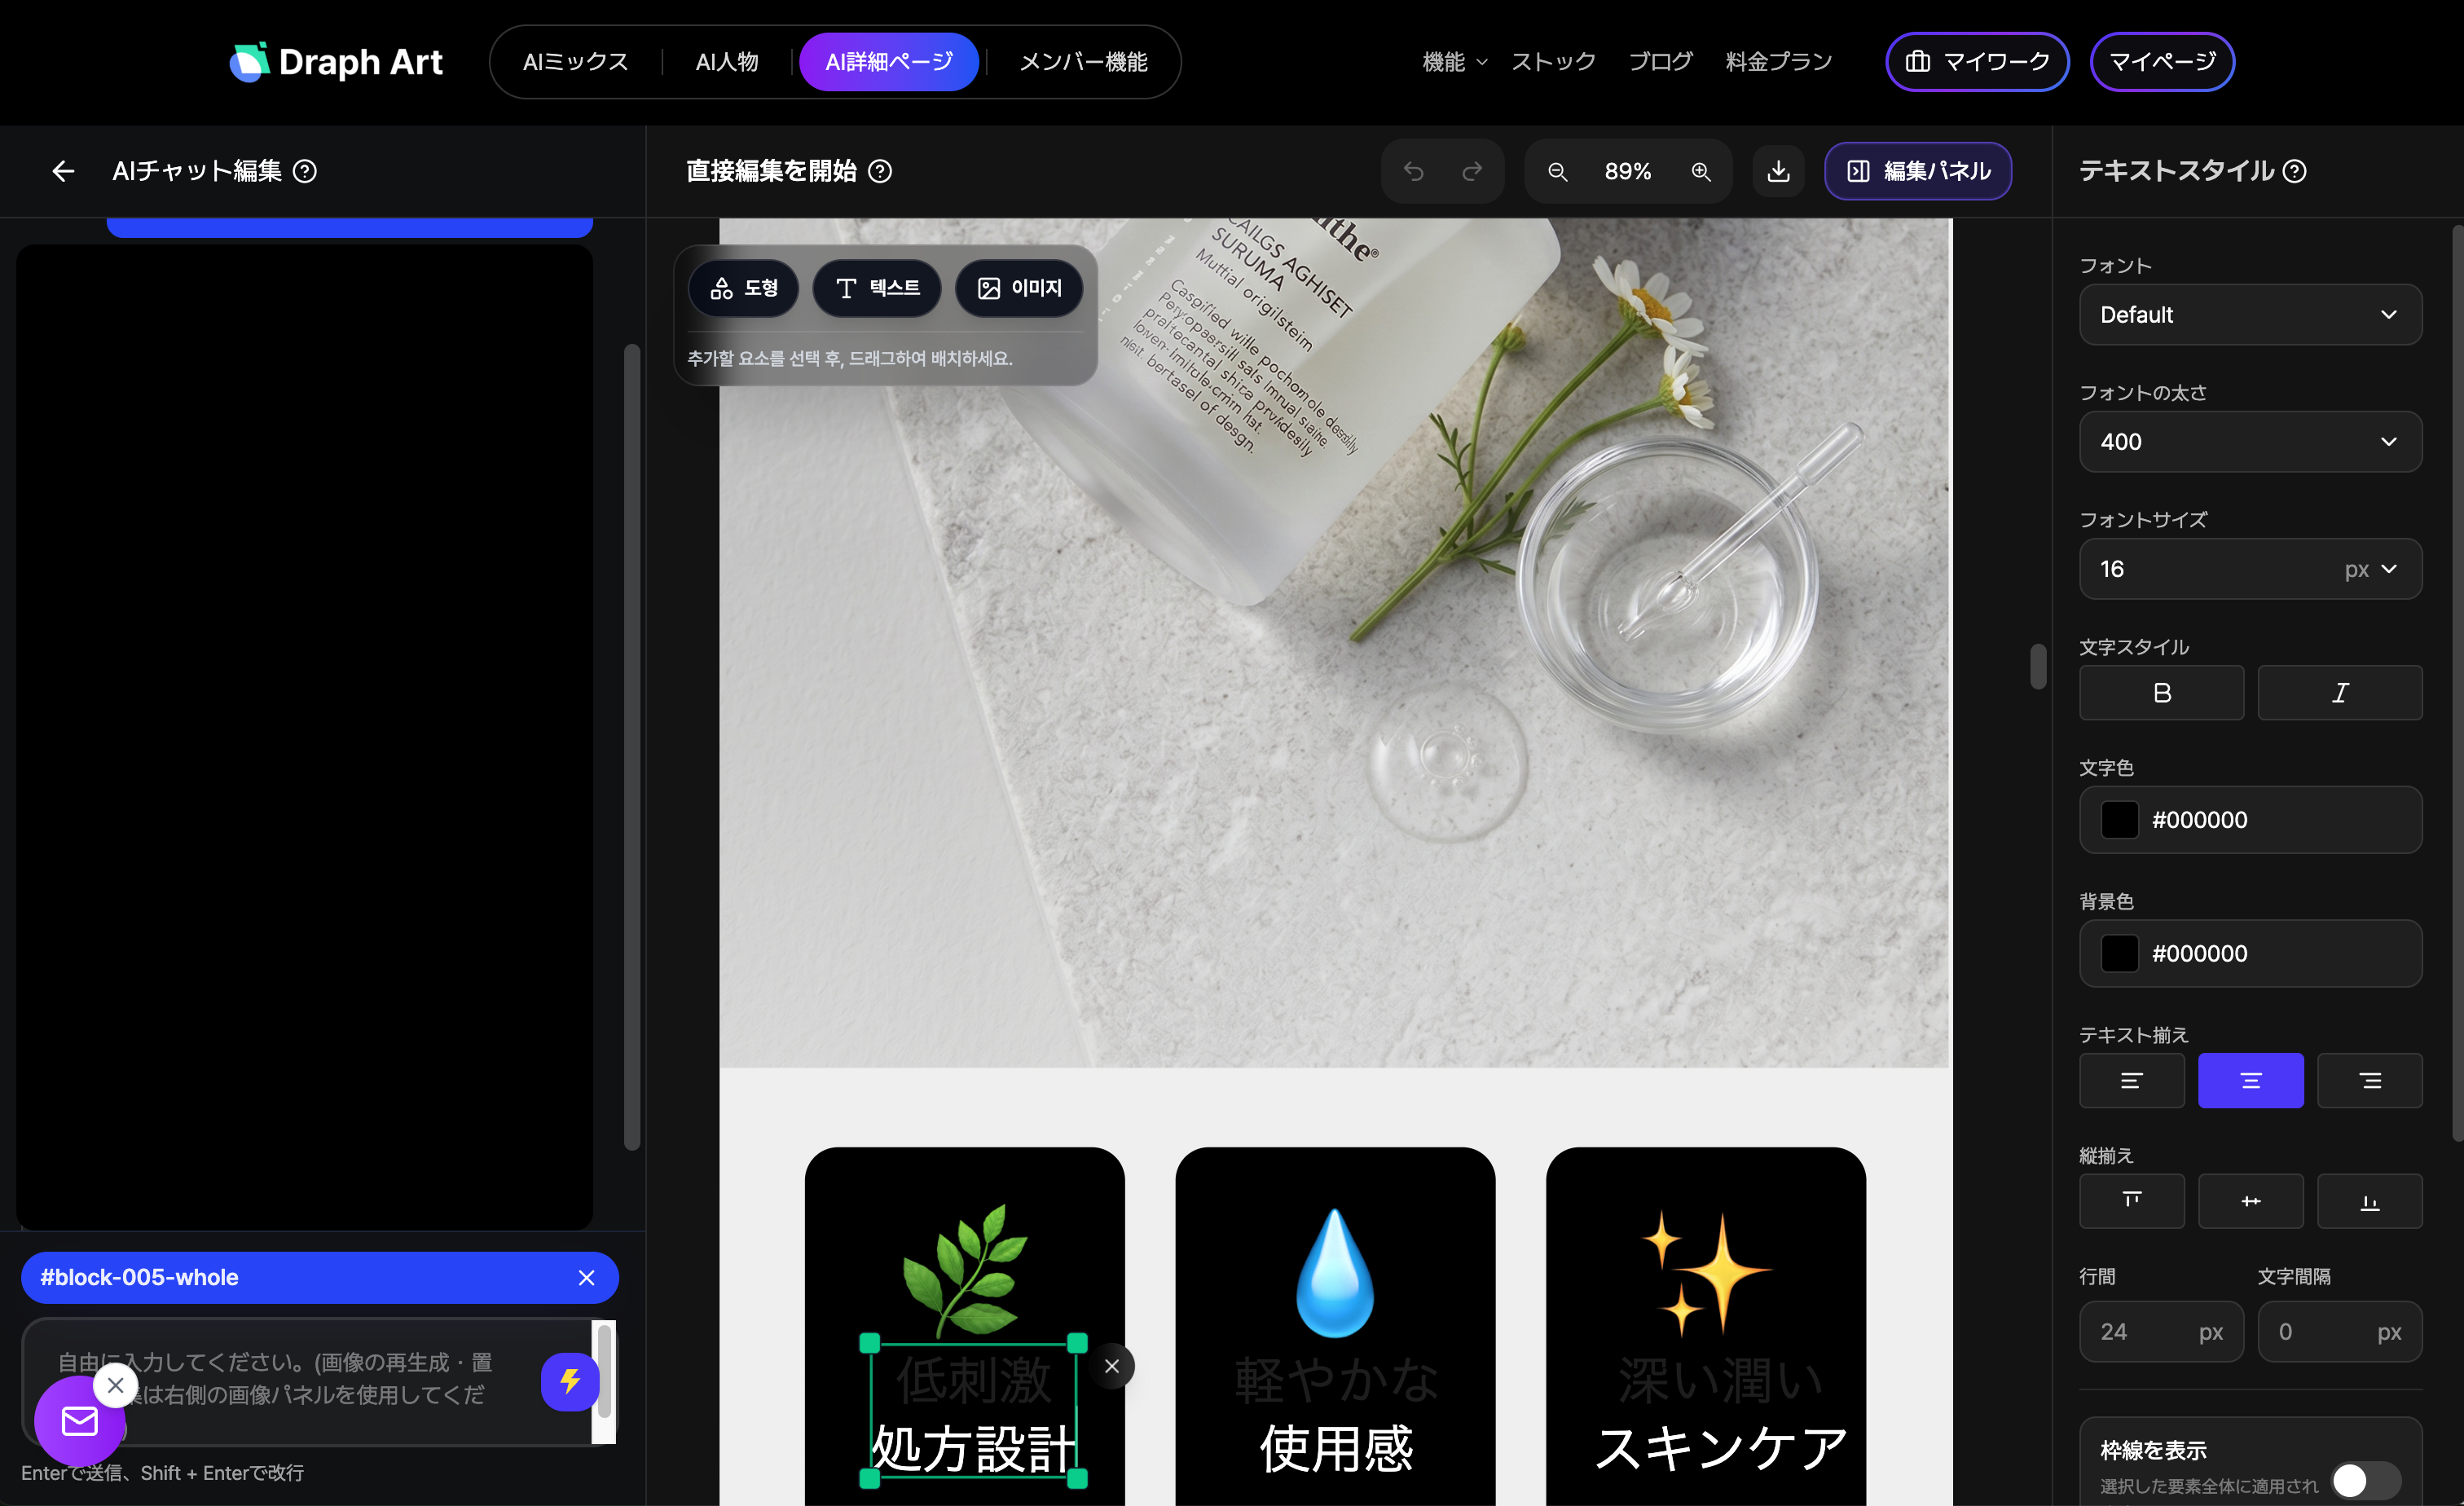Image resolution: width=2464 pixels, height=1506 pixels.
Task: Click the 89% zoom level value
Action: click(x=1628, y=171)
